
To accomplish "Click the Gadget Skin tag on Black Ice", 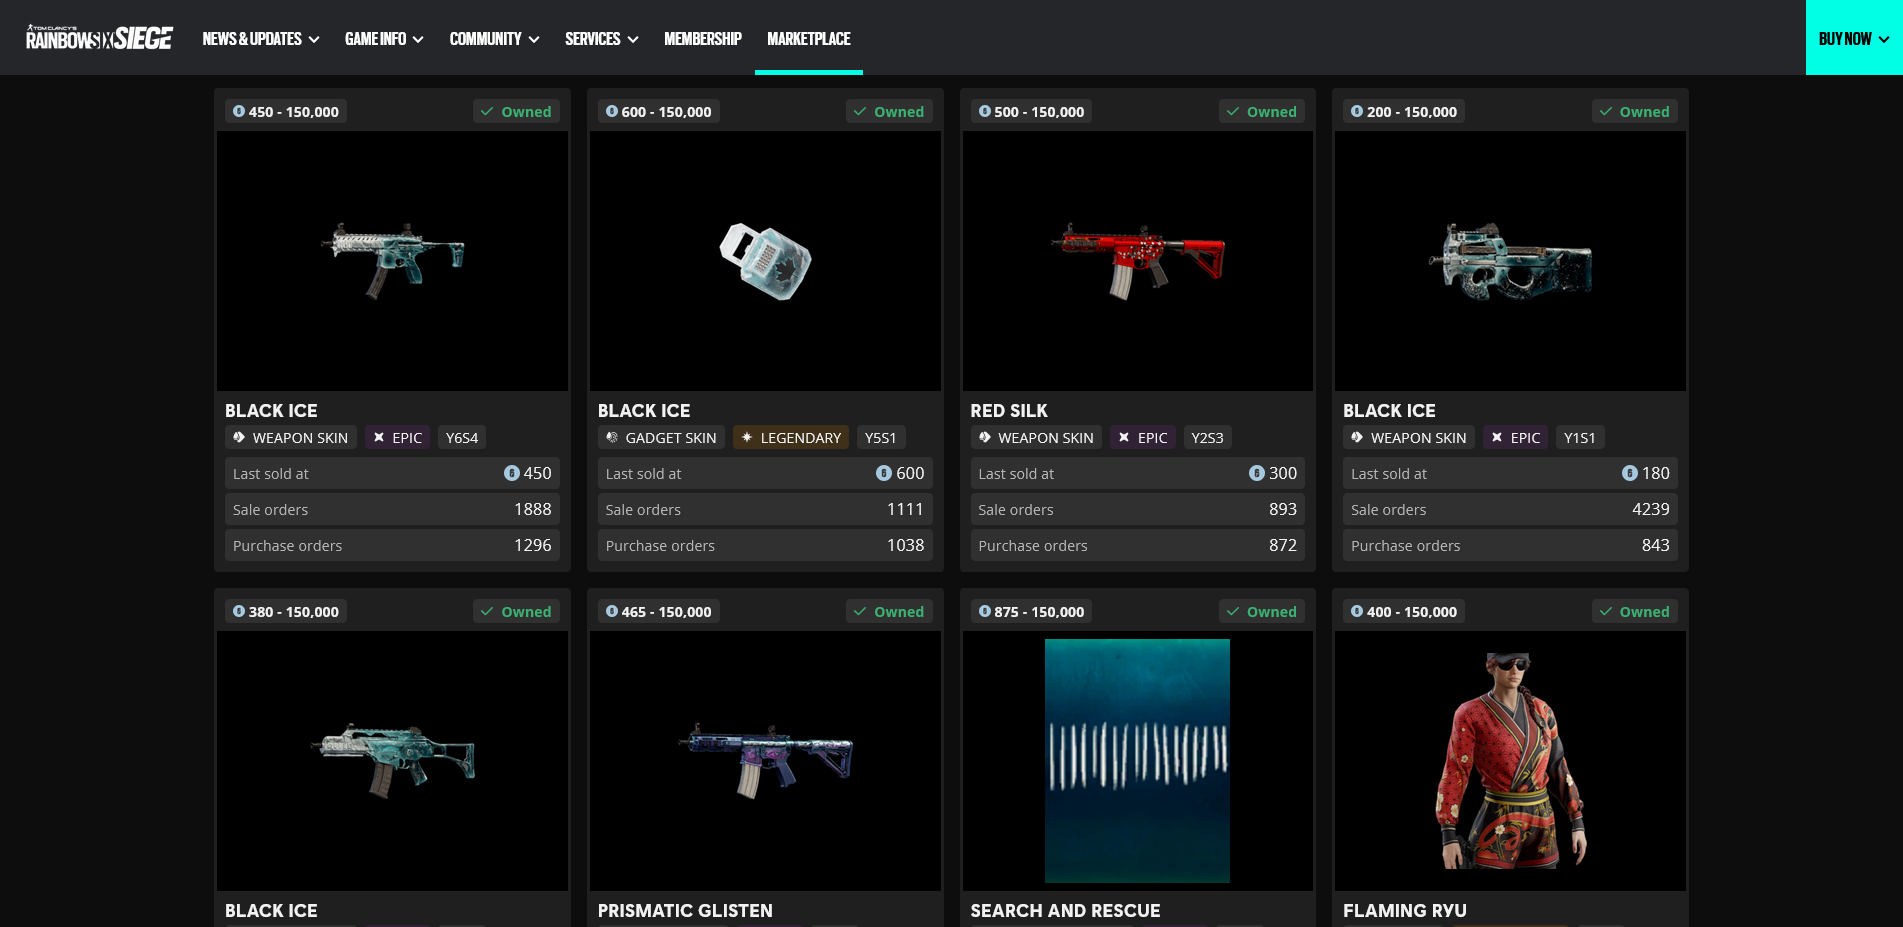I will coord(661,437).
